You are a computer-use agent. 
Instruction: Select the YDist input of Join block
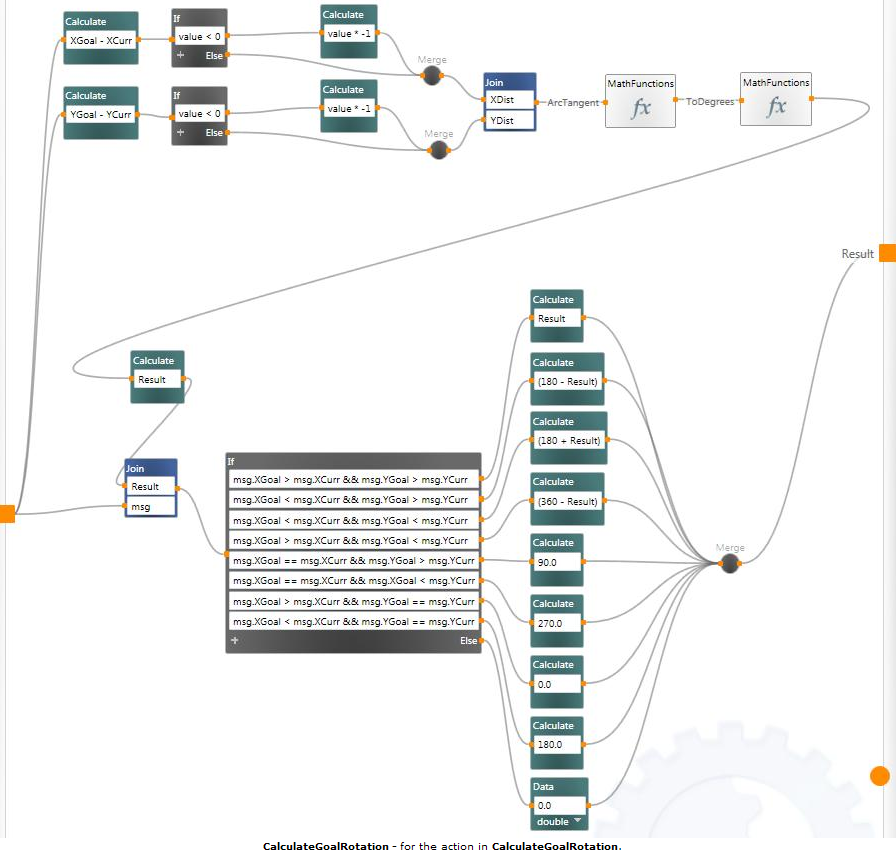[x=509, y=120]
